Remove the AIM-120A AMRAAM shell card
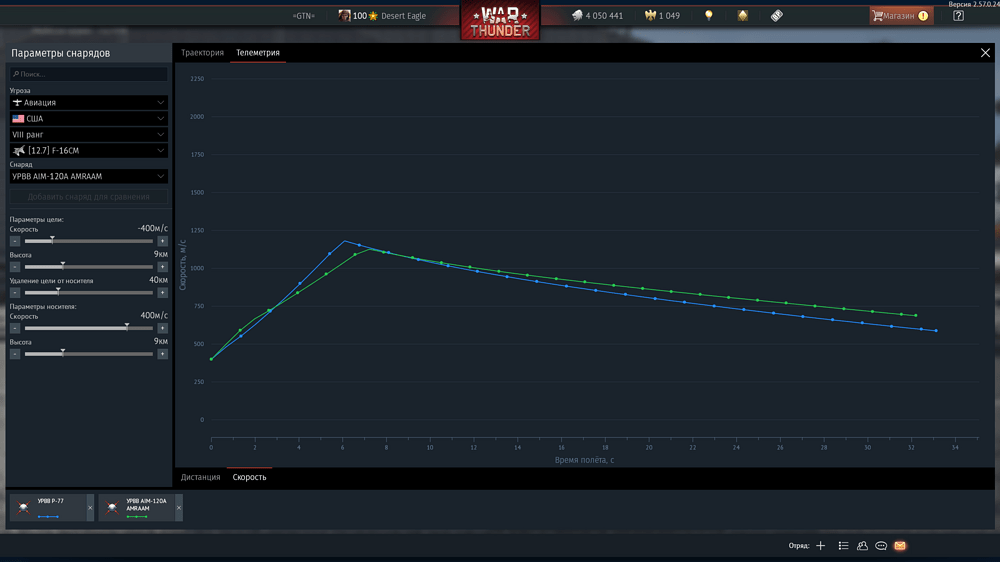This screenshot has width=1000, height=562. pyautogui.click(x=179, y=508)
